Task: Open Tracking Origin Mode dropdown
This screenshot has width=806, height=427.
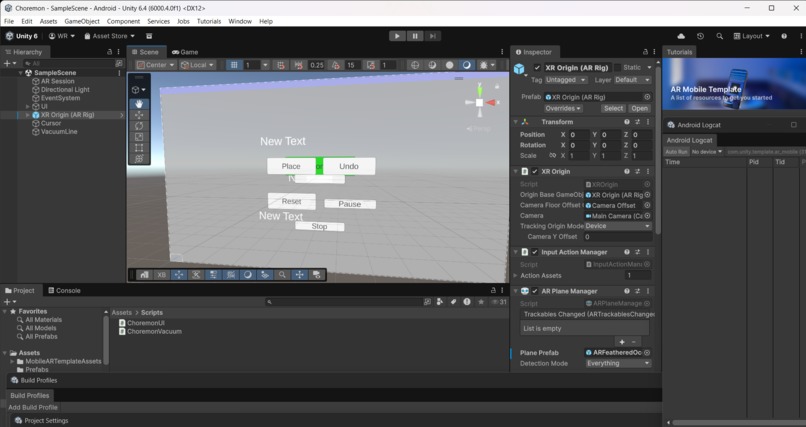Action: [618, 226]
